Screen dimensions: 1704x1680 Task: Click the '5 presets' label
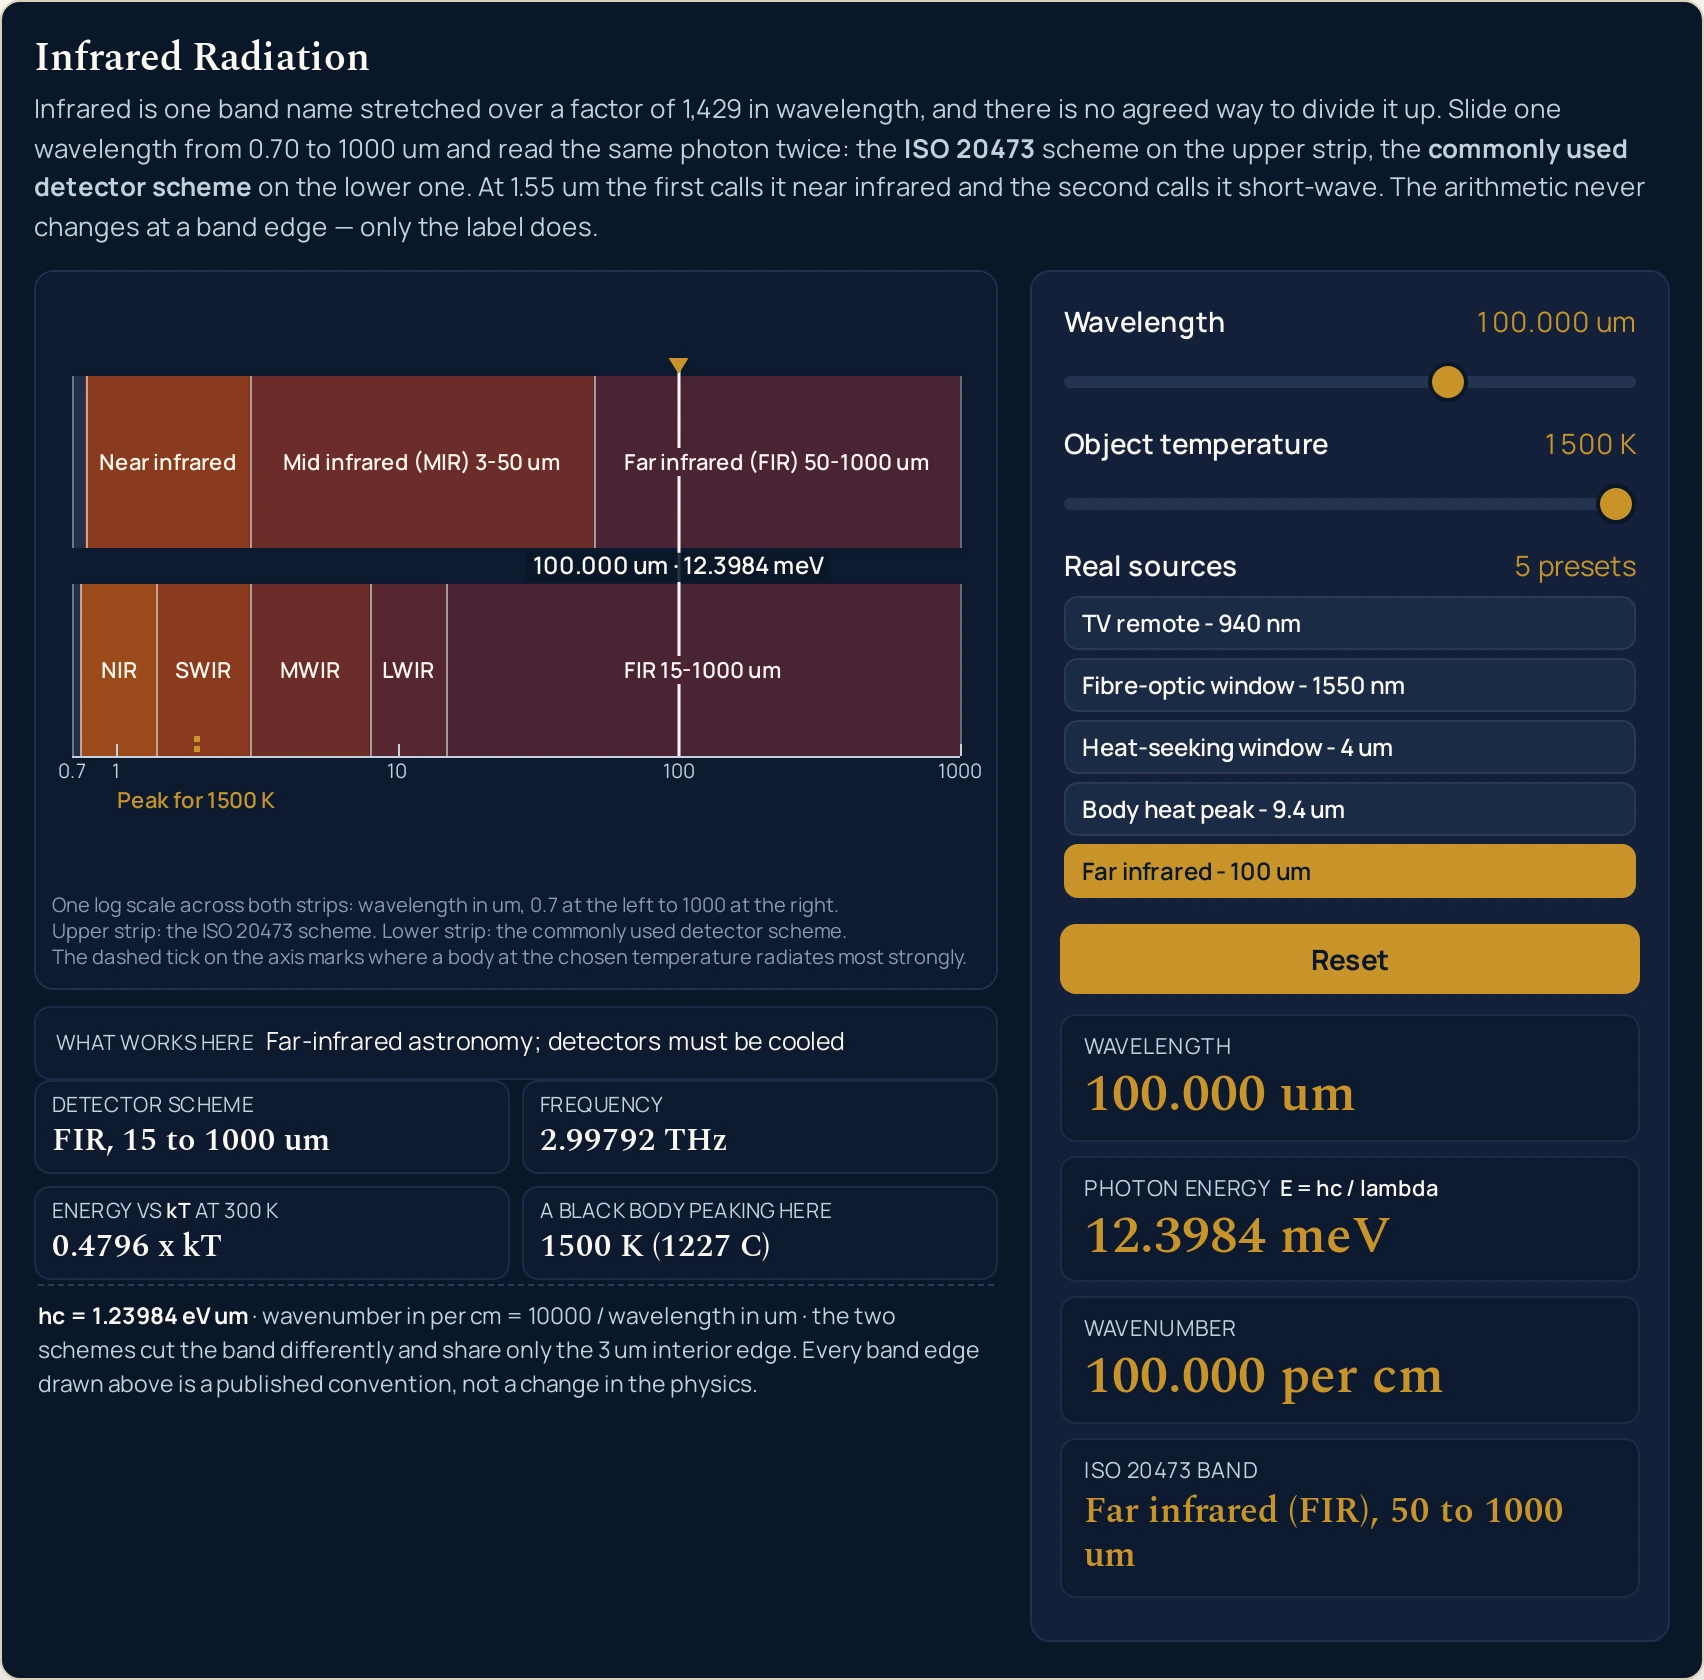click(1575, 566)
